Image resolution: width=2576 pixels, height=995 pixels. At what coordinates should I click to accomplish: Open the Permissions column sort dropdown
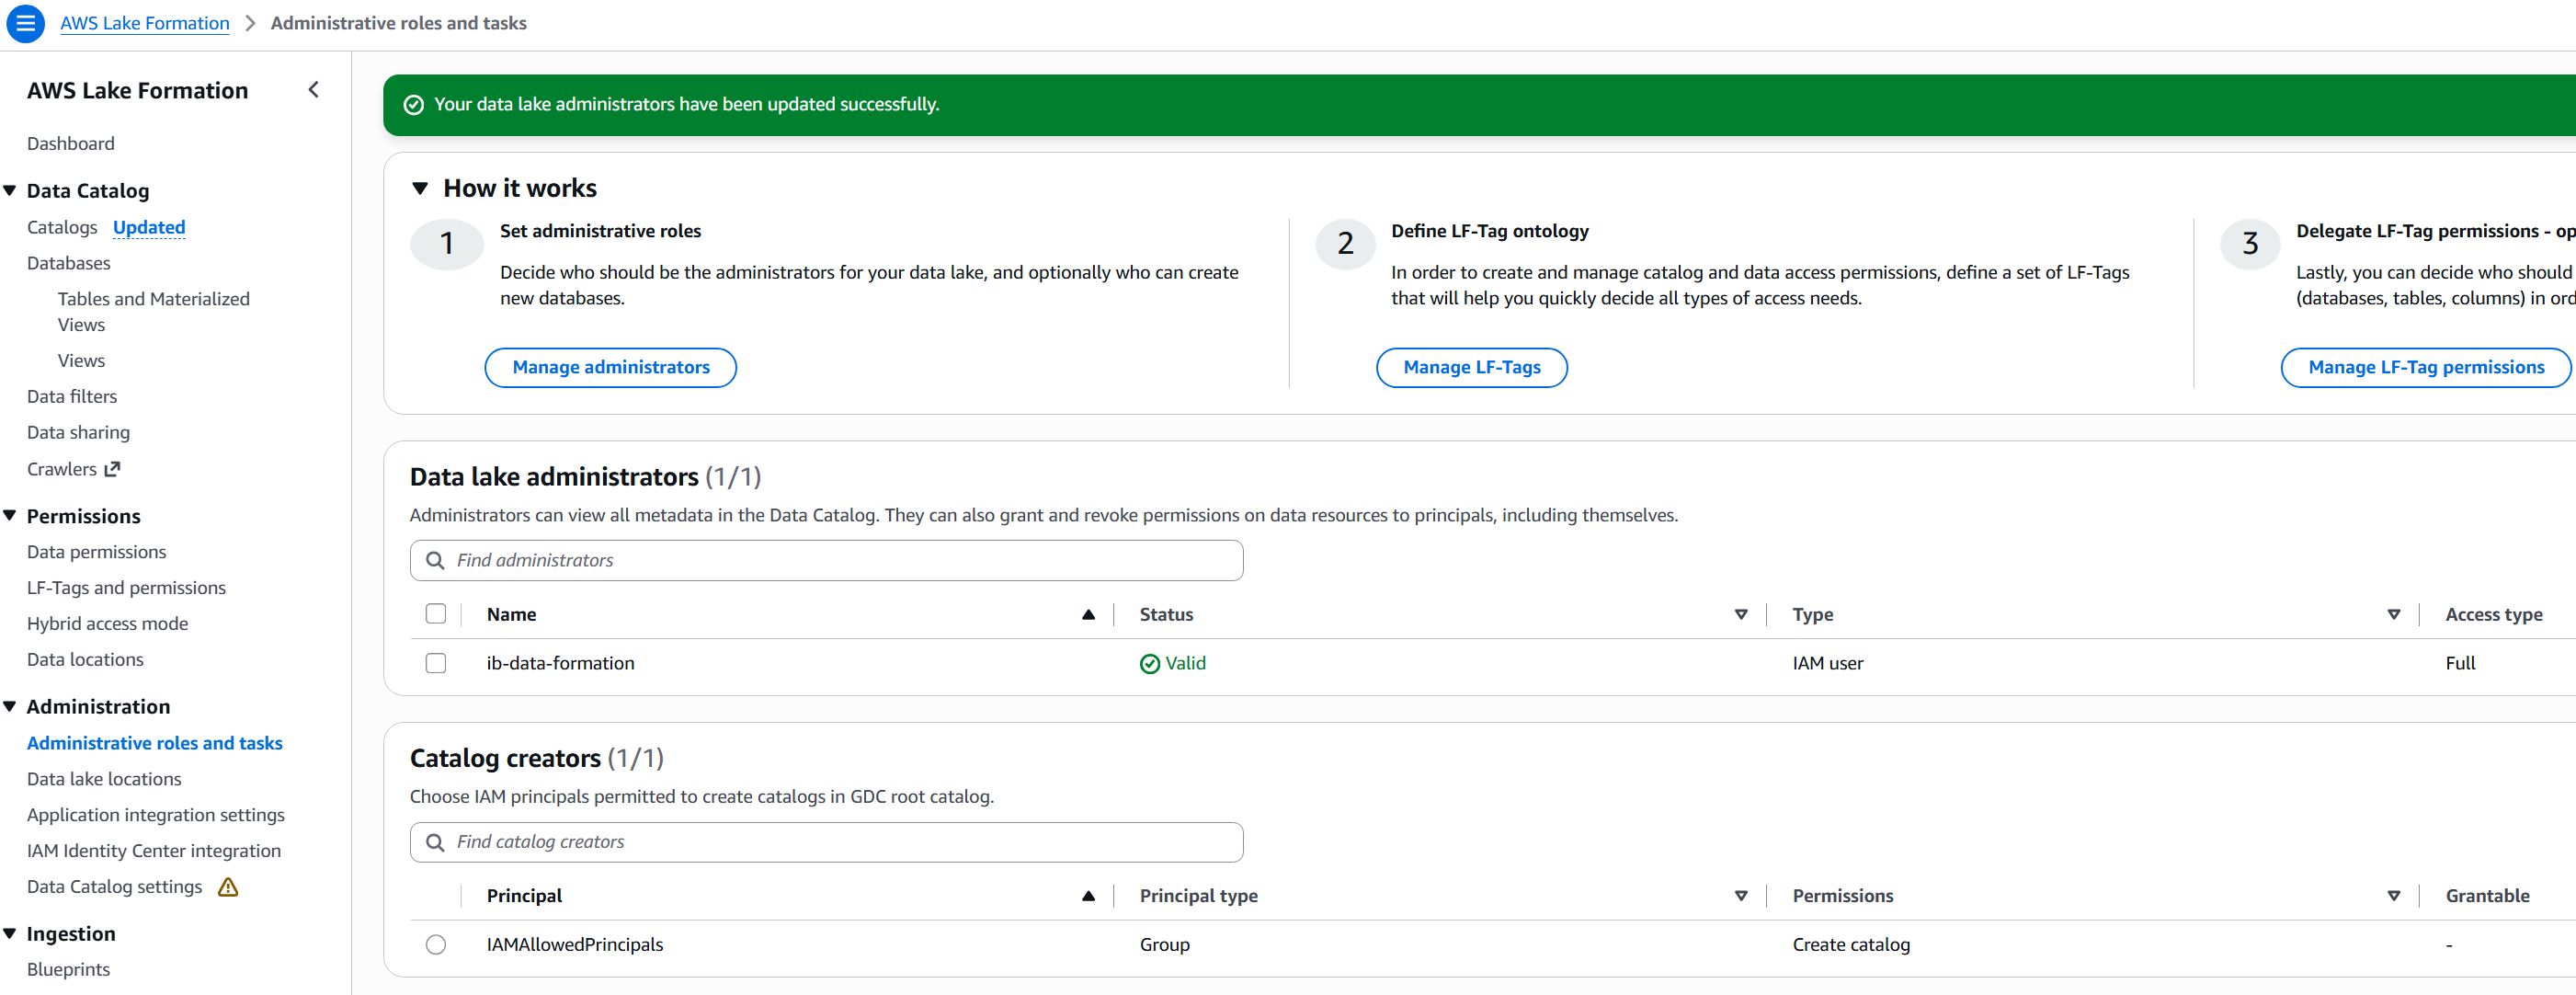pos(2394,897)
